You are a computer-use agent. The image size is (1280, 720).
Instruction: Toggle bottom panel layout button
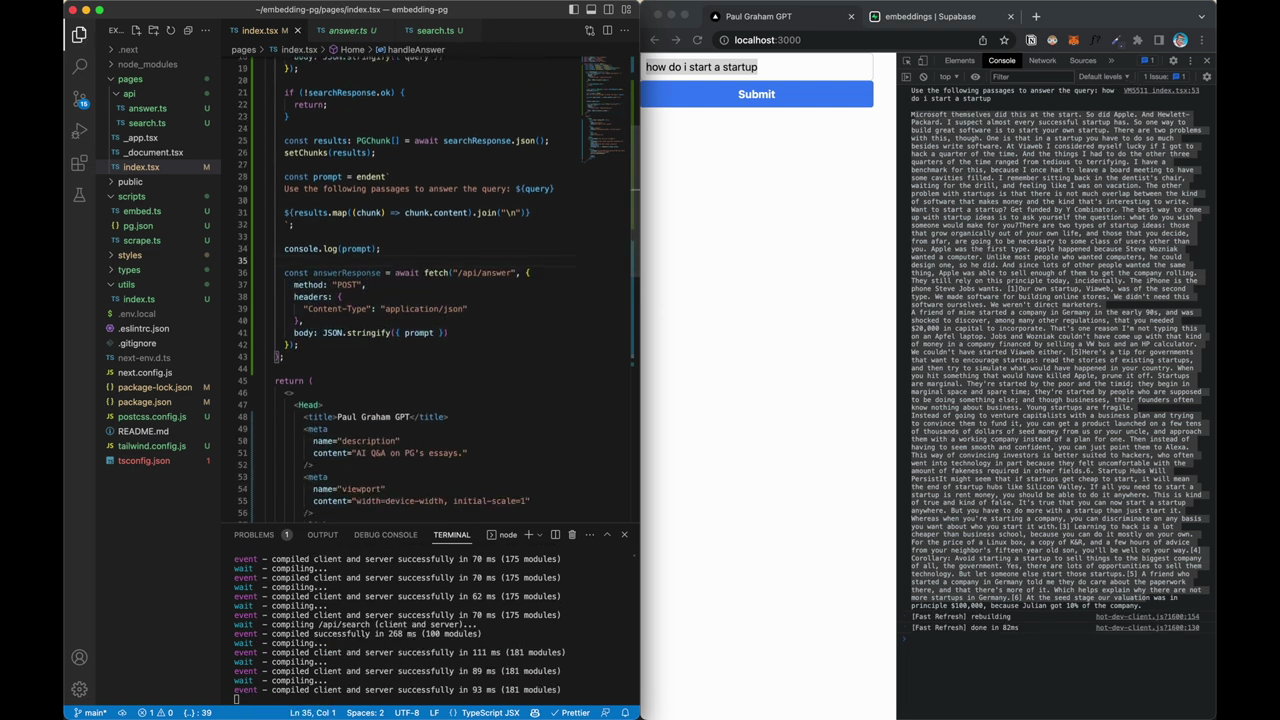tap(593, 9)
